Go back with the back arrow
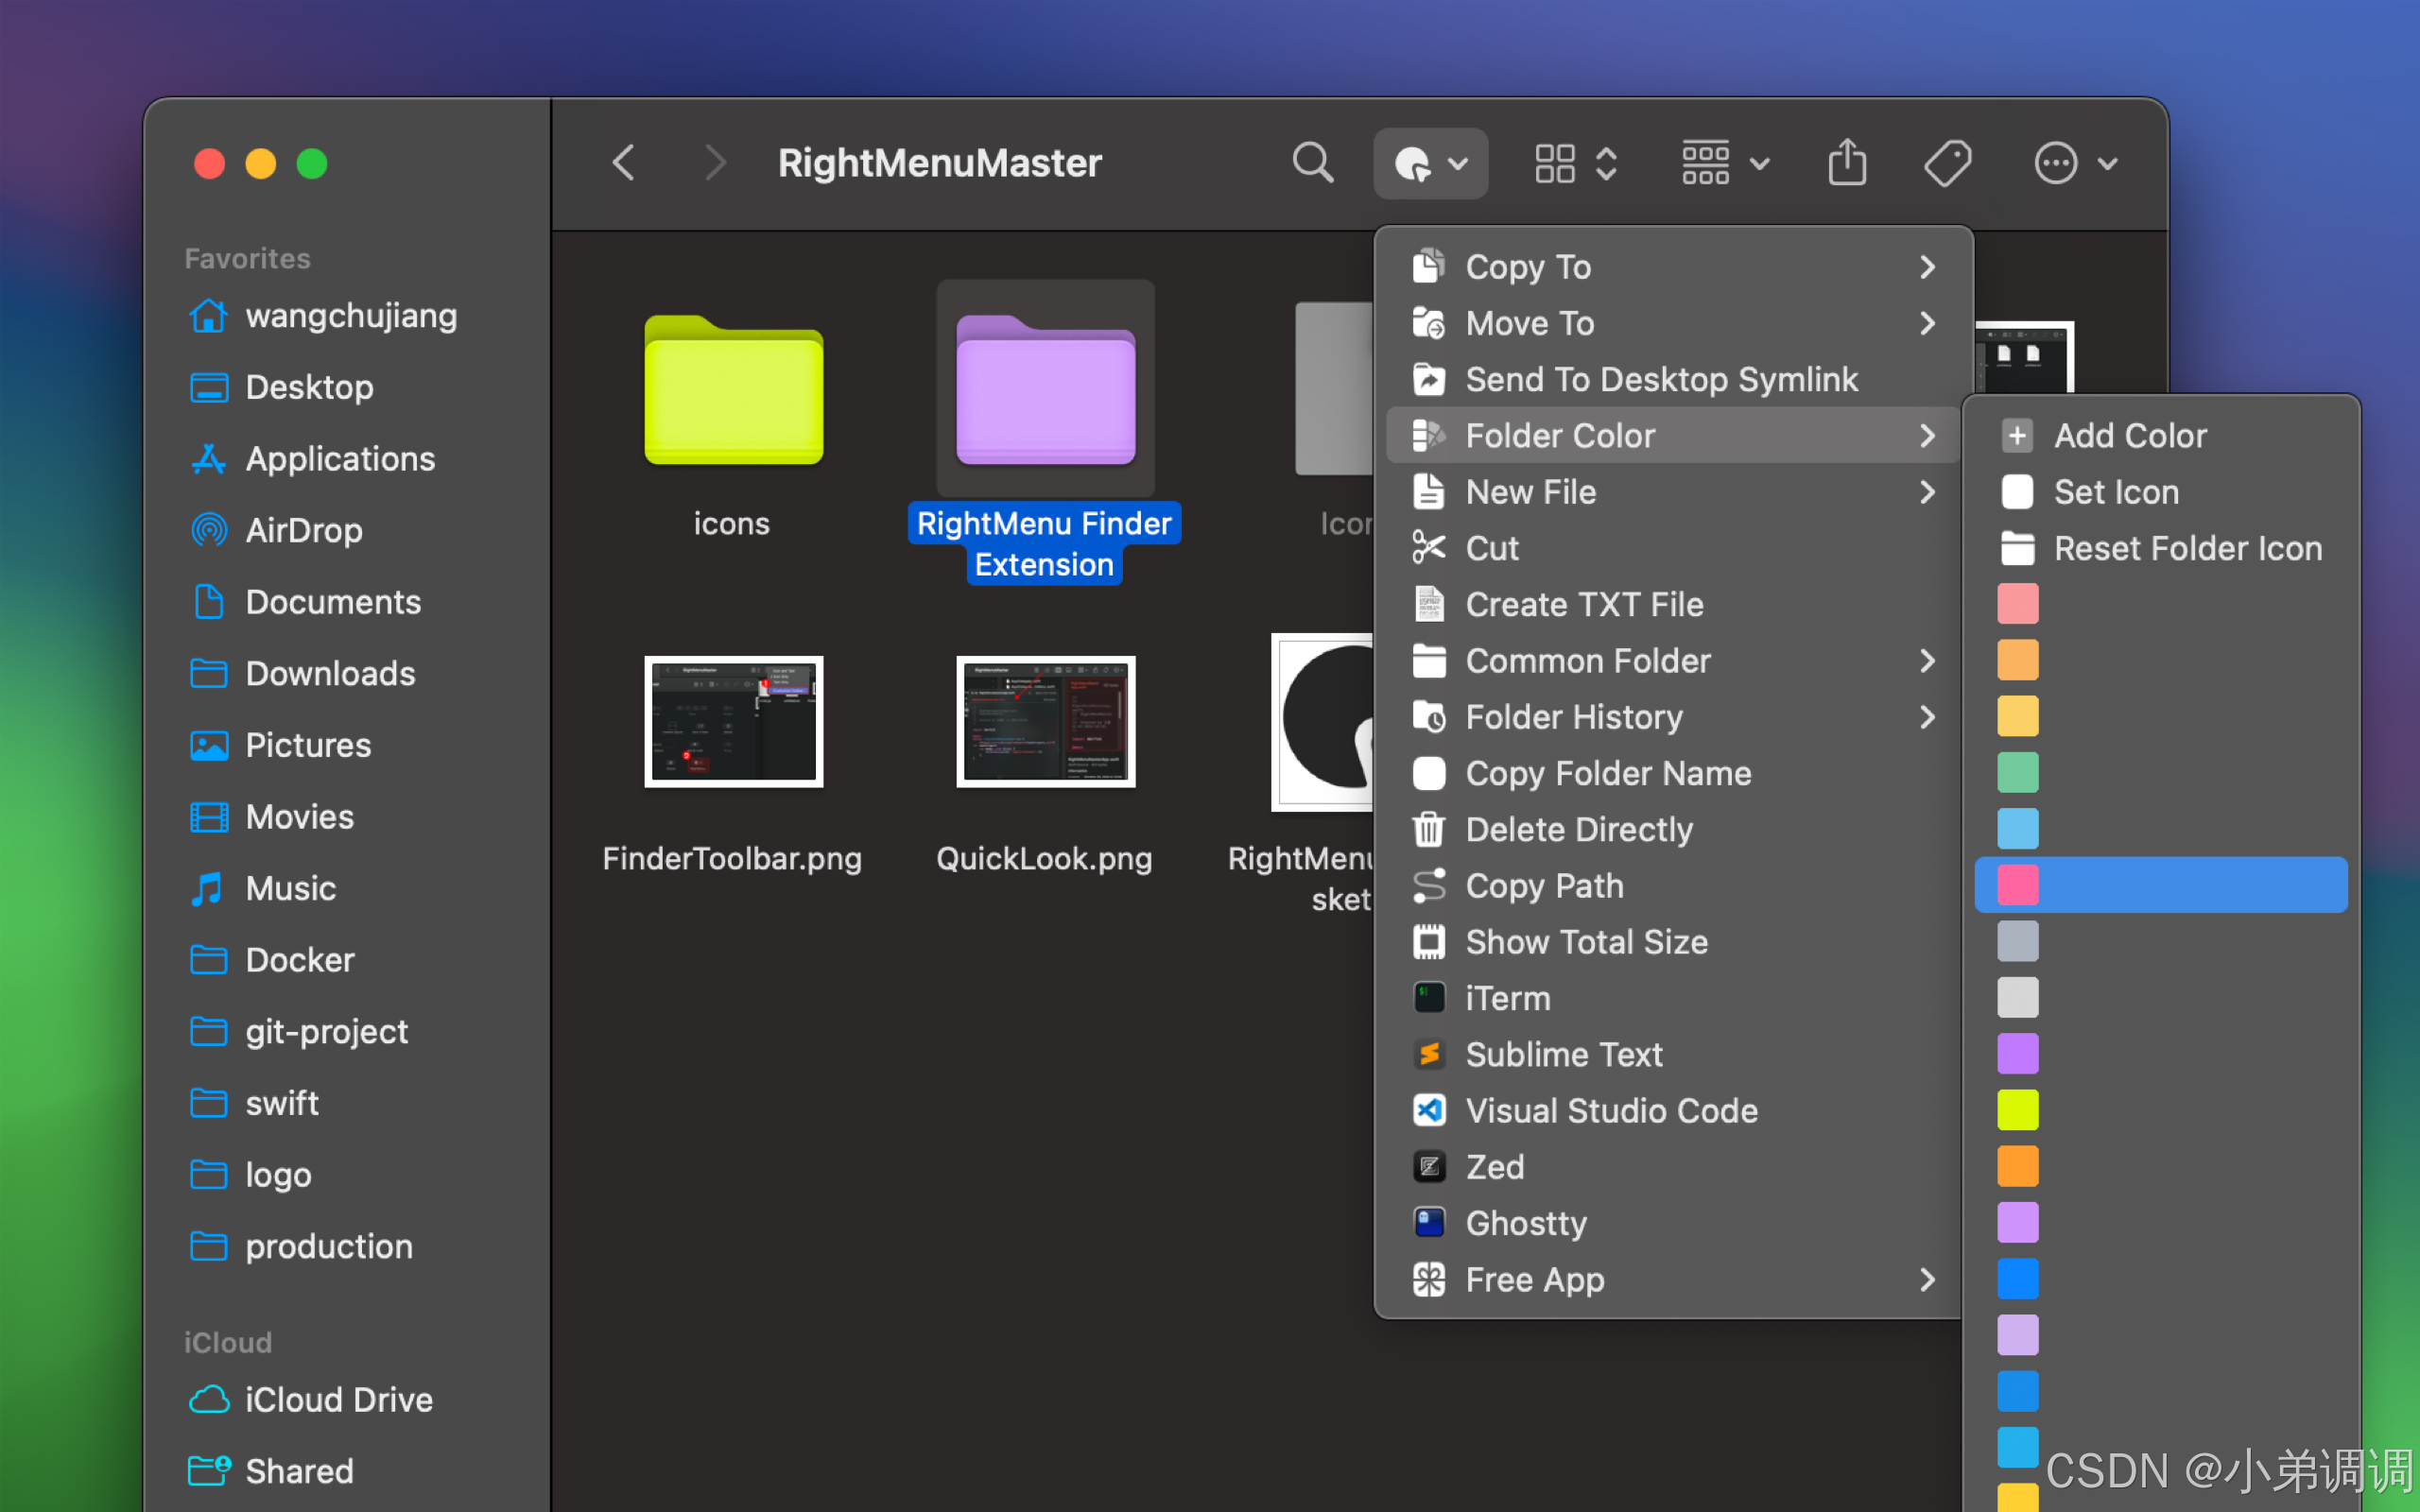This screenshot has height=1512, width=2420. (624, 163)
